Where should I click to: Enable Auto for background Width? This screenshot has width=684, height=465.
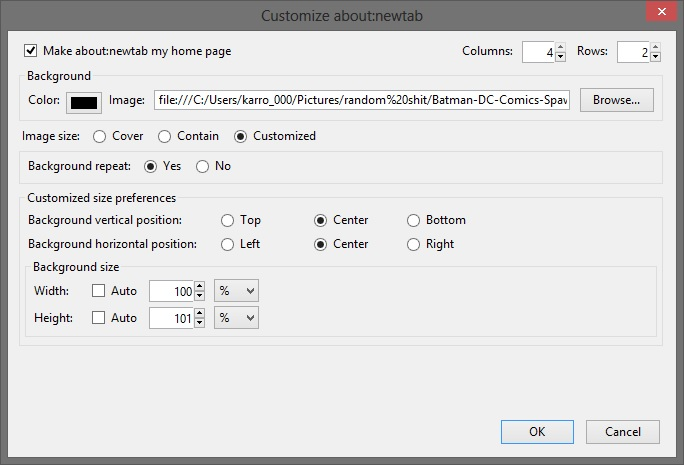[x=99, y=291]
